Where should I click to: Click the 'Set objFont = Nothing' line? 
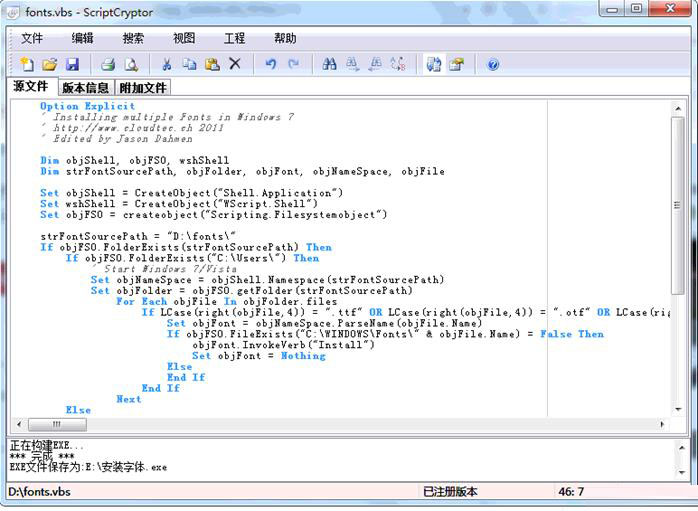pos(259,356)
